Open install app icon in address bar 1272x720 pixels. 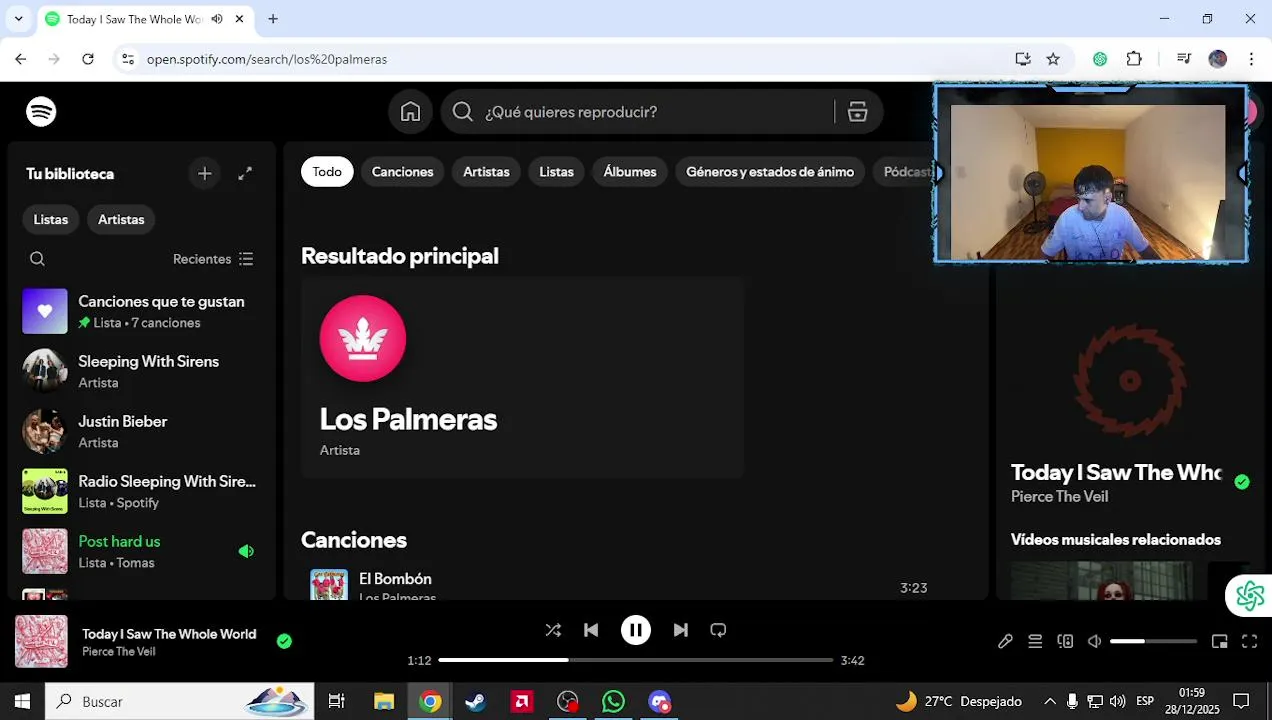click(x=1023, y=59)
